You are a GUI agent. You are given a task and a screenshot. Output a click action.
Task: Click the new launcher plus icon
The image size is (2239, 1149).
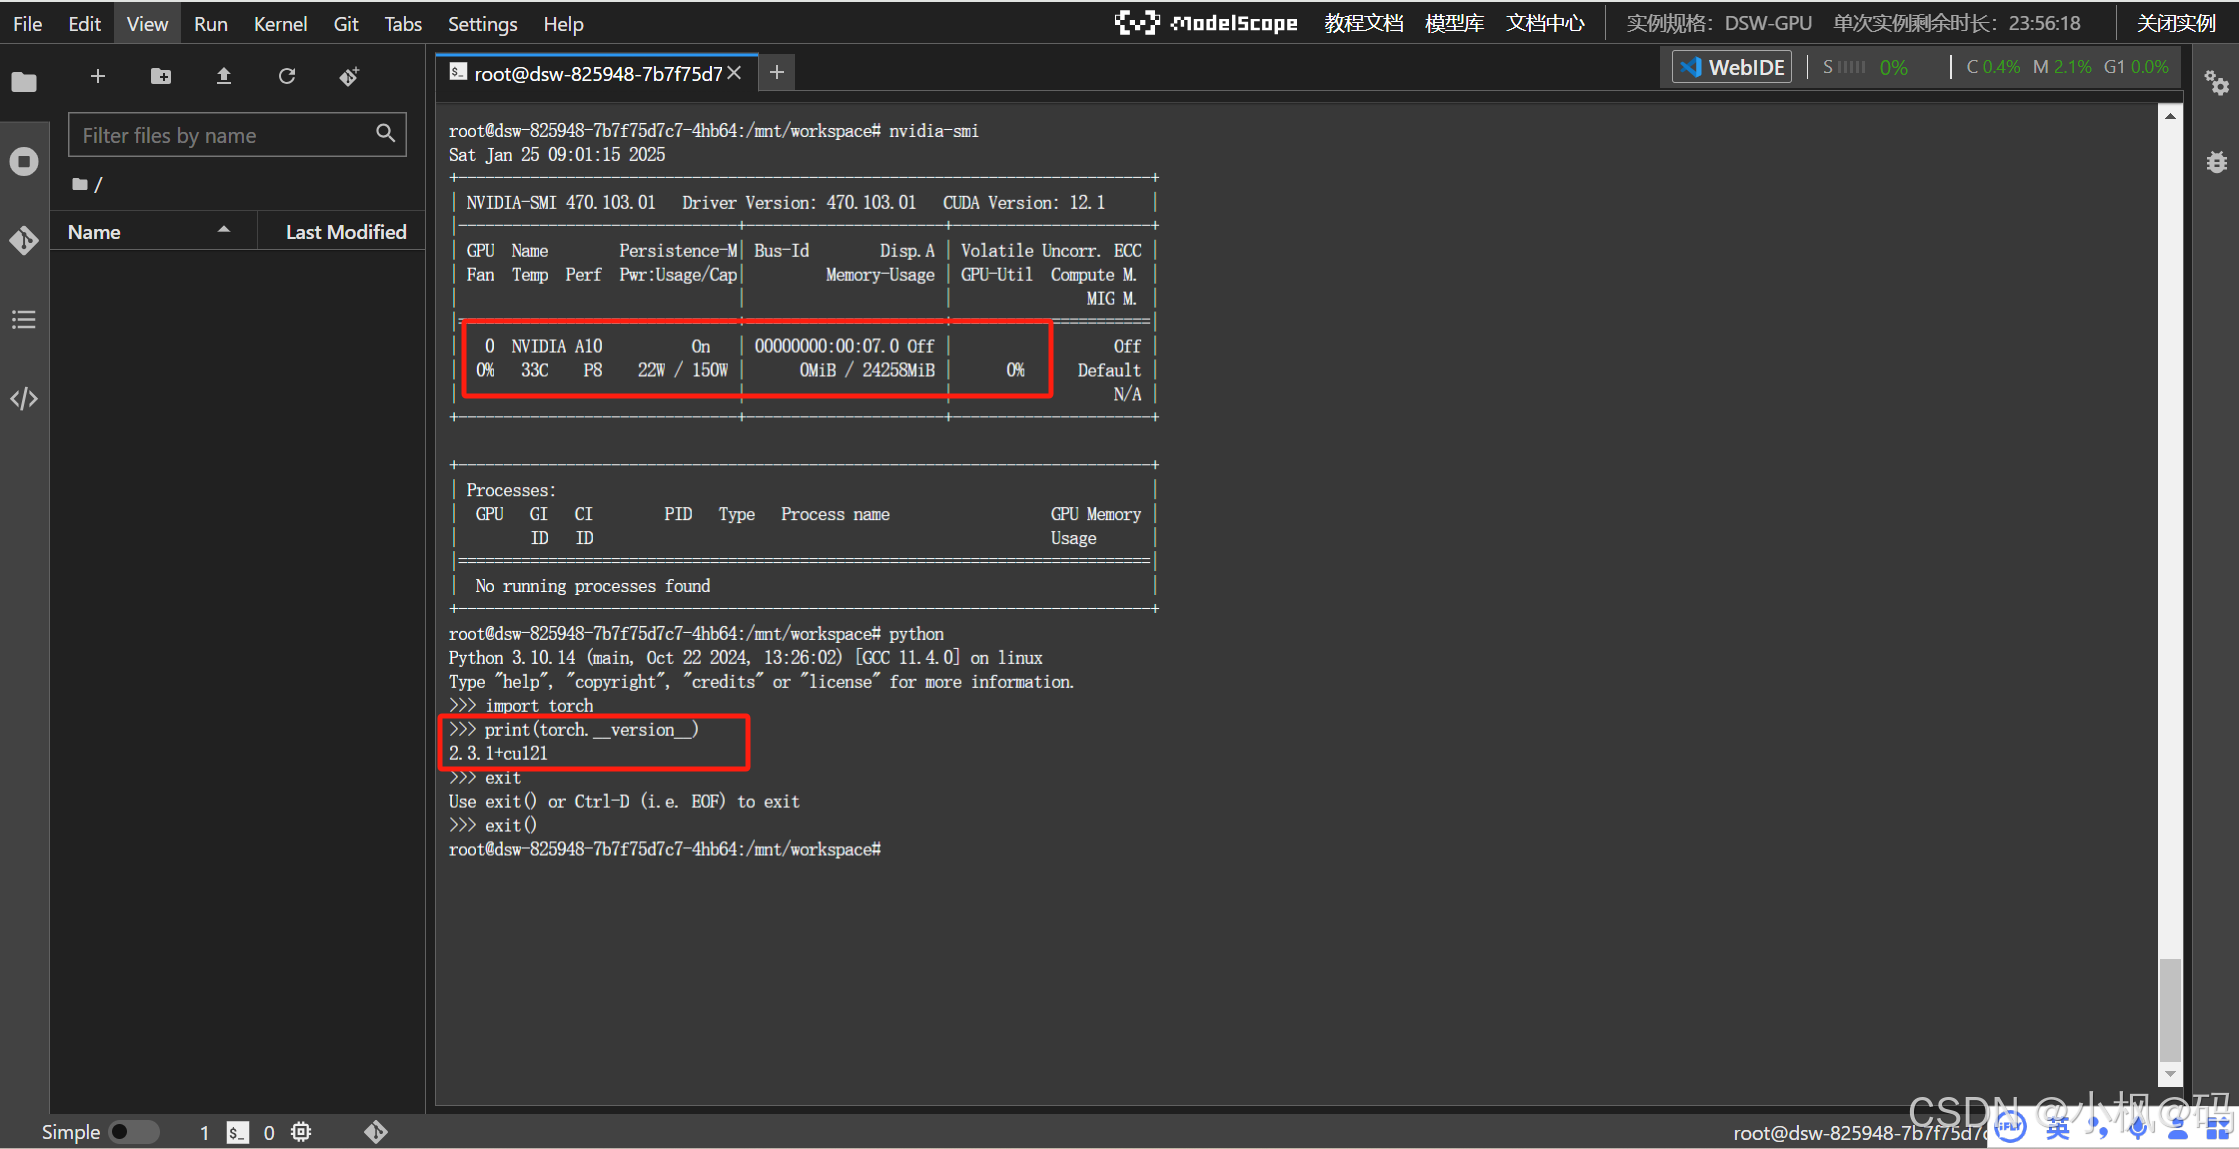coord(97,76)
